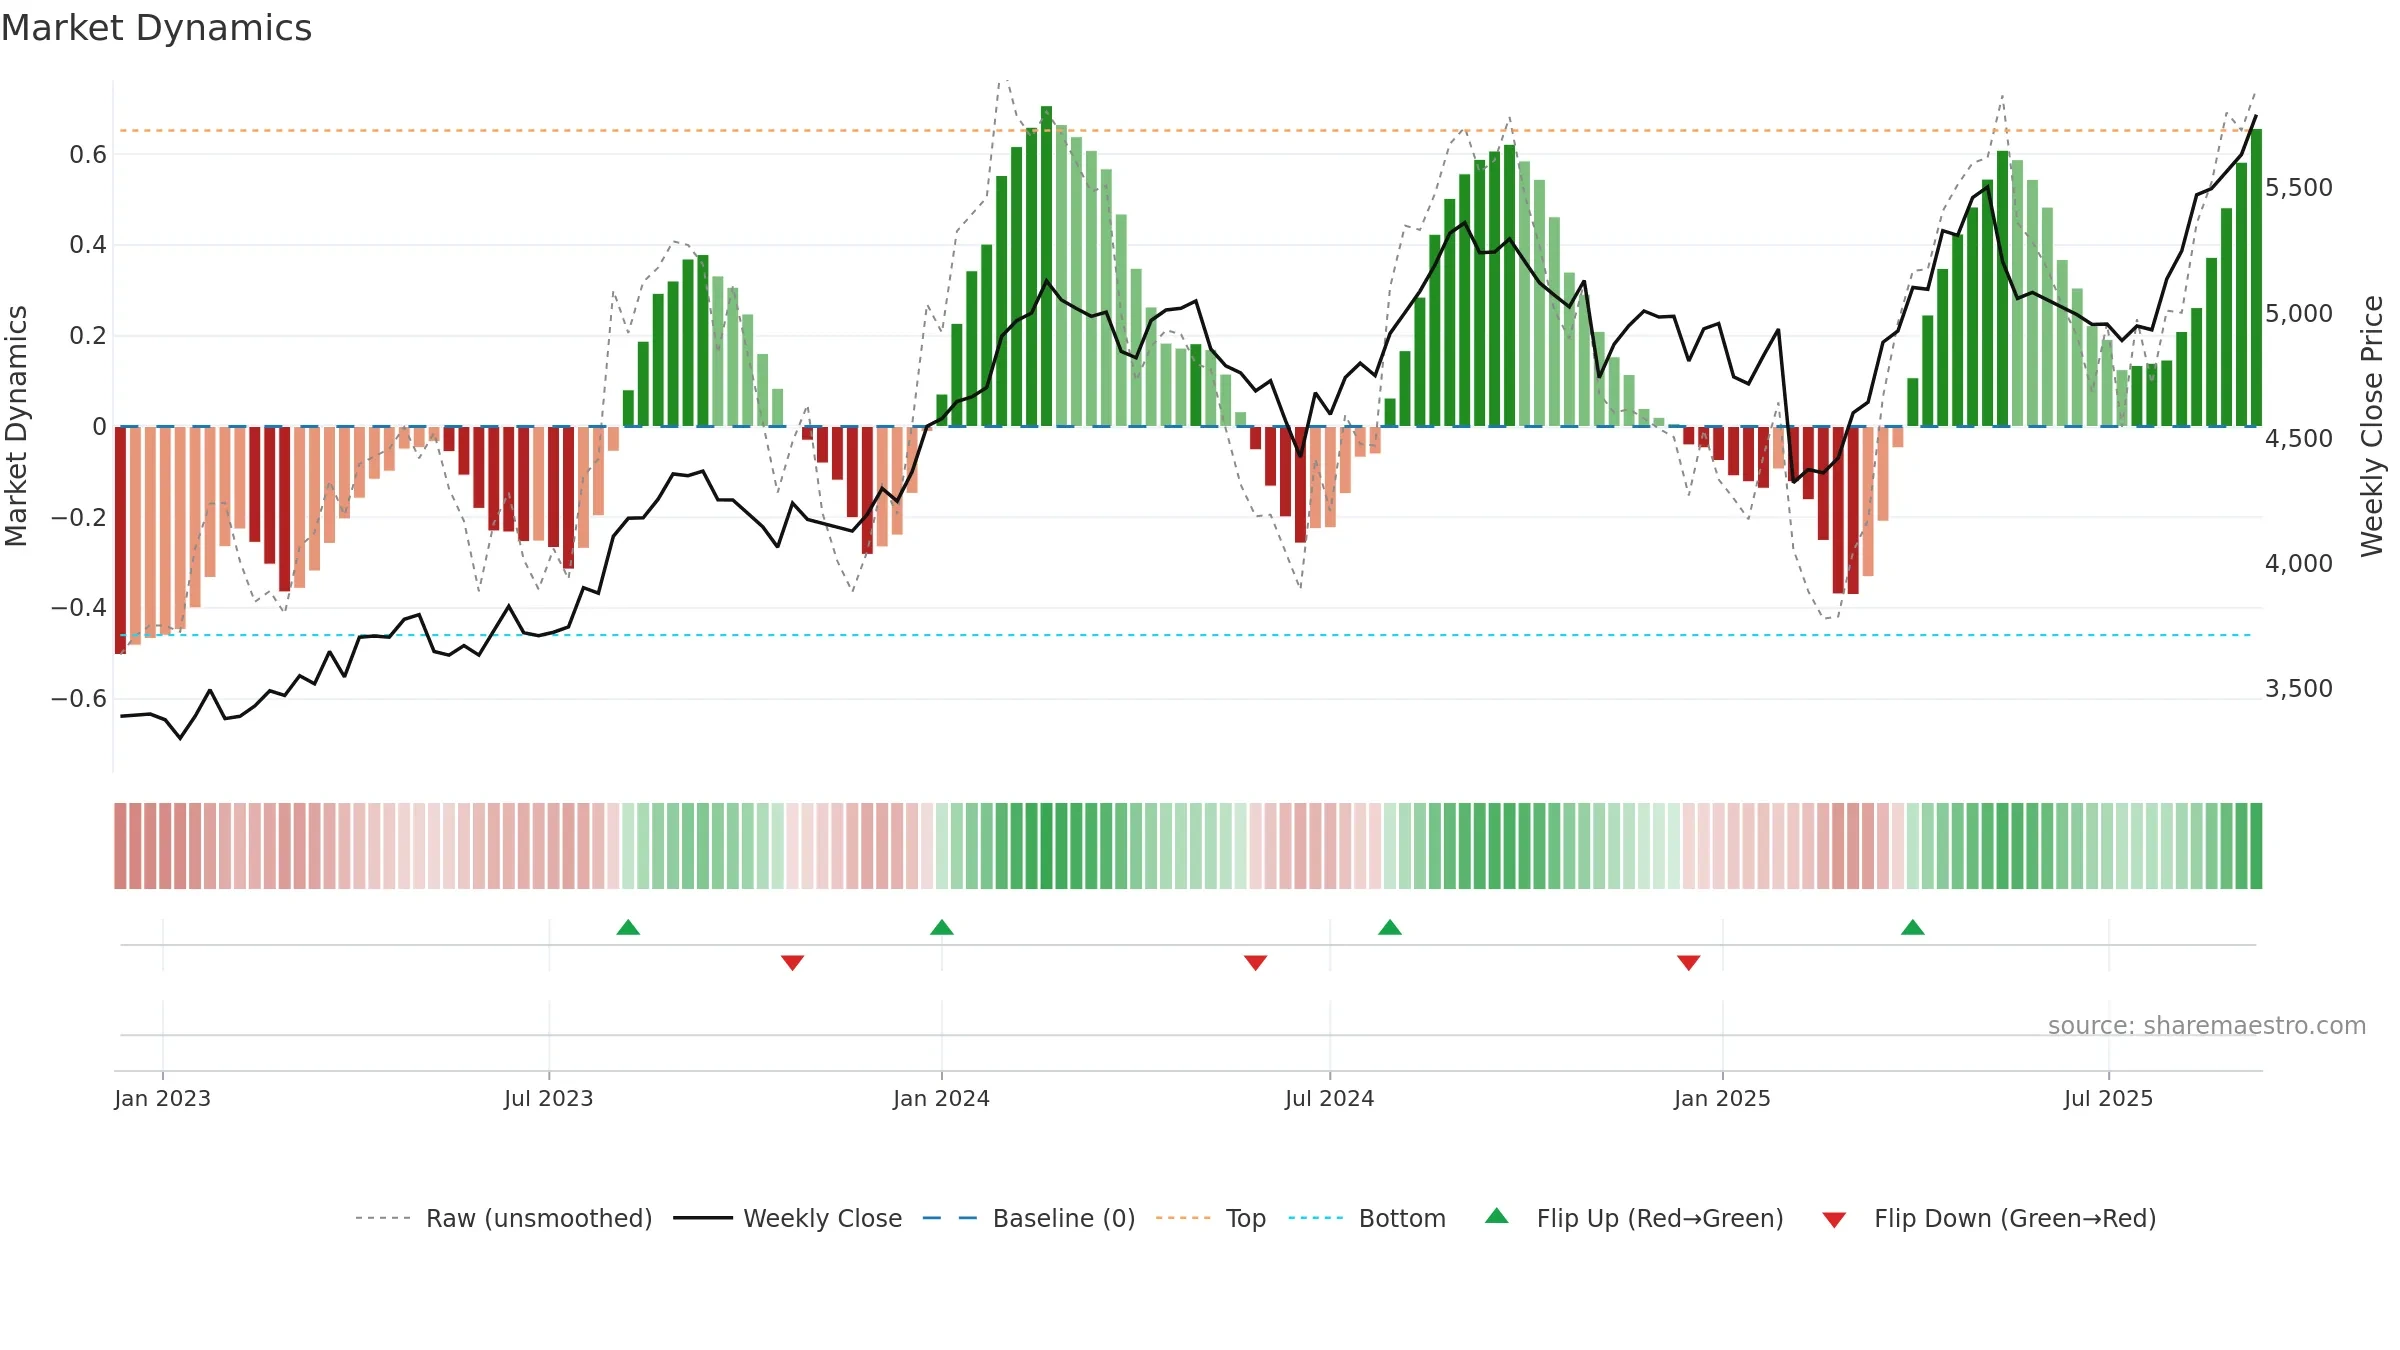The image size is (2400, 1350).
Task: Click the leftmost red cell of the heatmap strip
Action: point(120,846)
